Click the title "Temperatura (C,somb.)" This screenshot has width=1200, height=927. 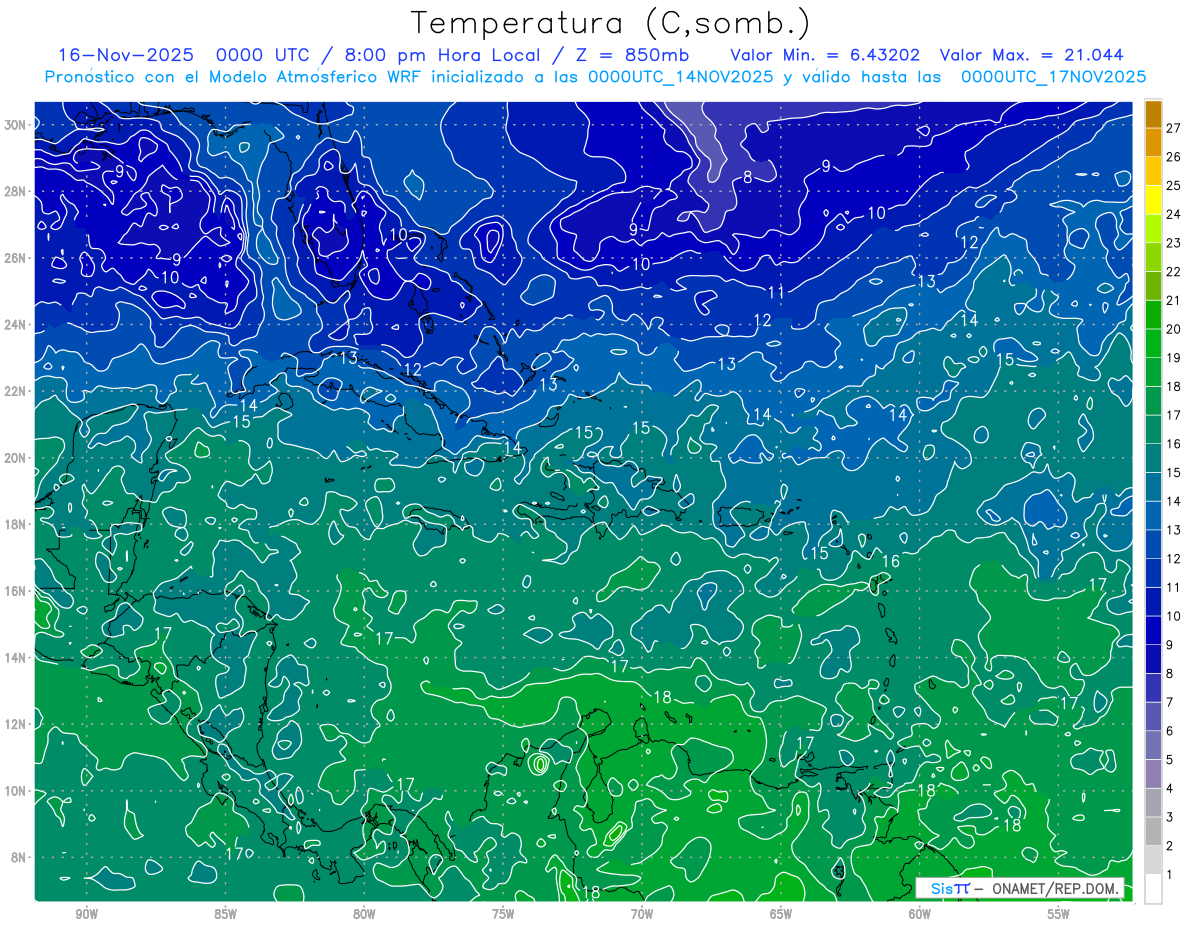click(x=611, y=23)
